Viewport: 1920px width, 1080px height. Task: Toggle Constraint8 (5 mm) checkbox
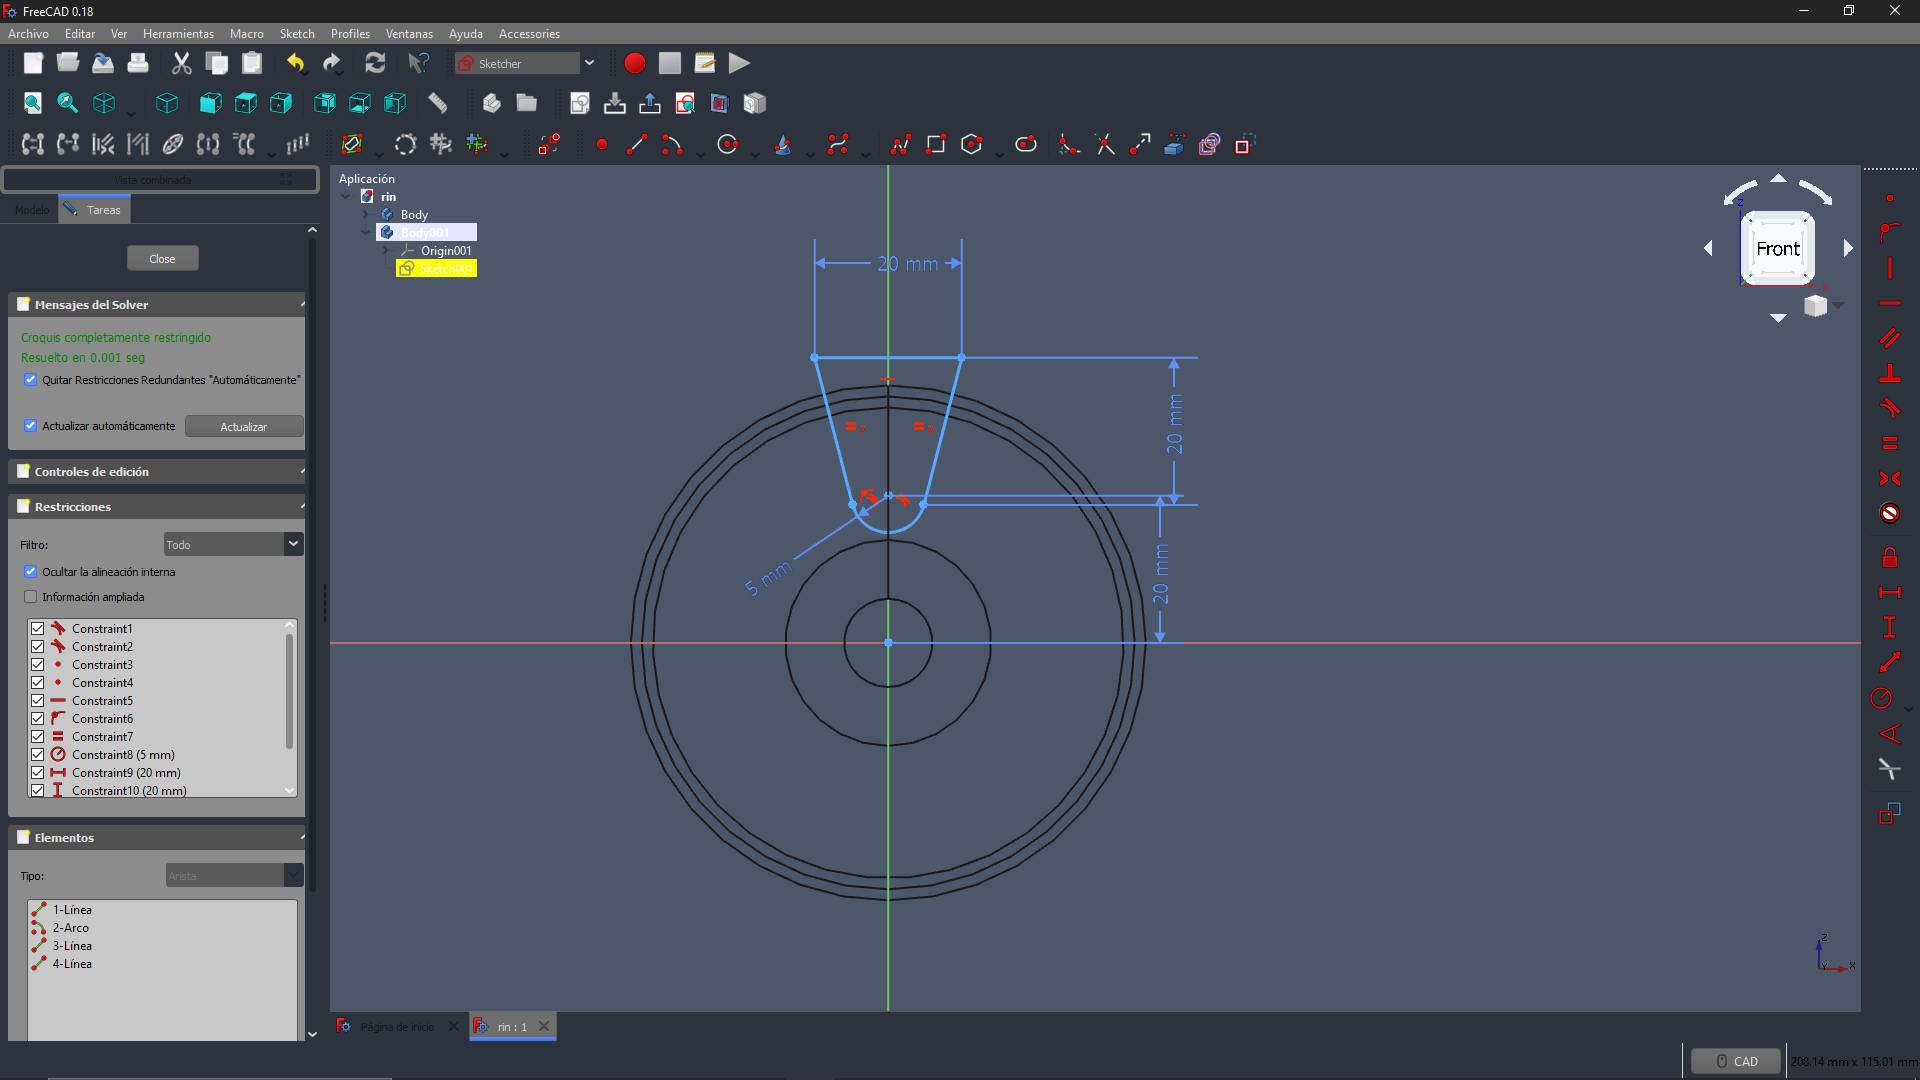pyautogui.click(x=37, y=755)
